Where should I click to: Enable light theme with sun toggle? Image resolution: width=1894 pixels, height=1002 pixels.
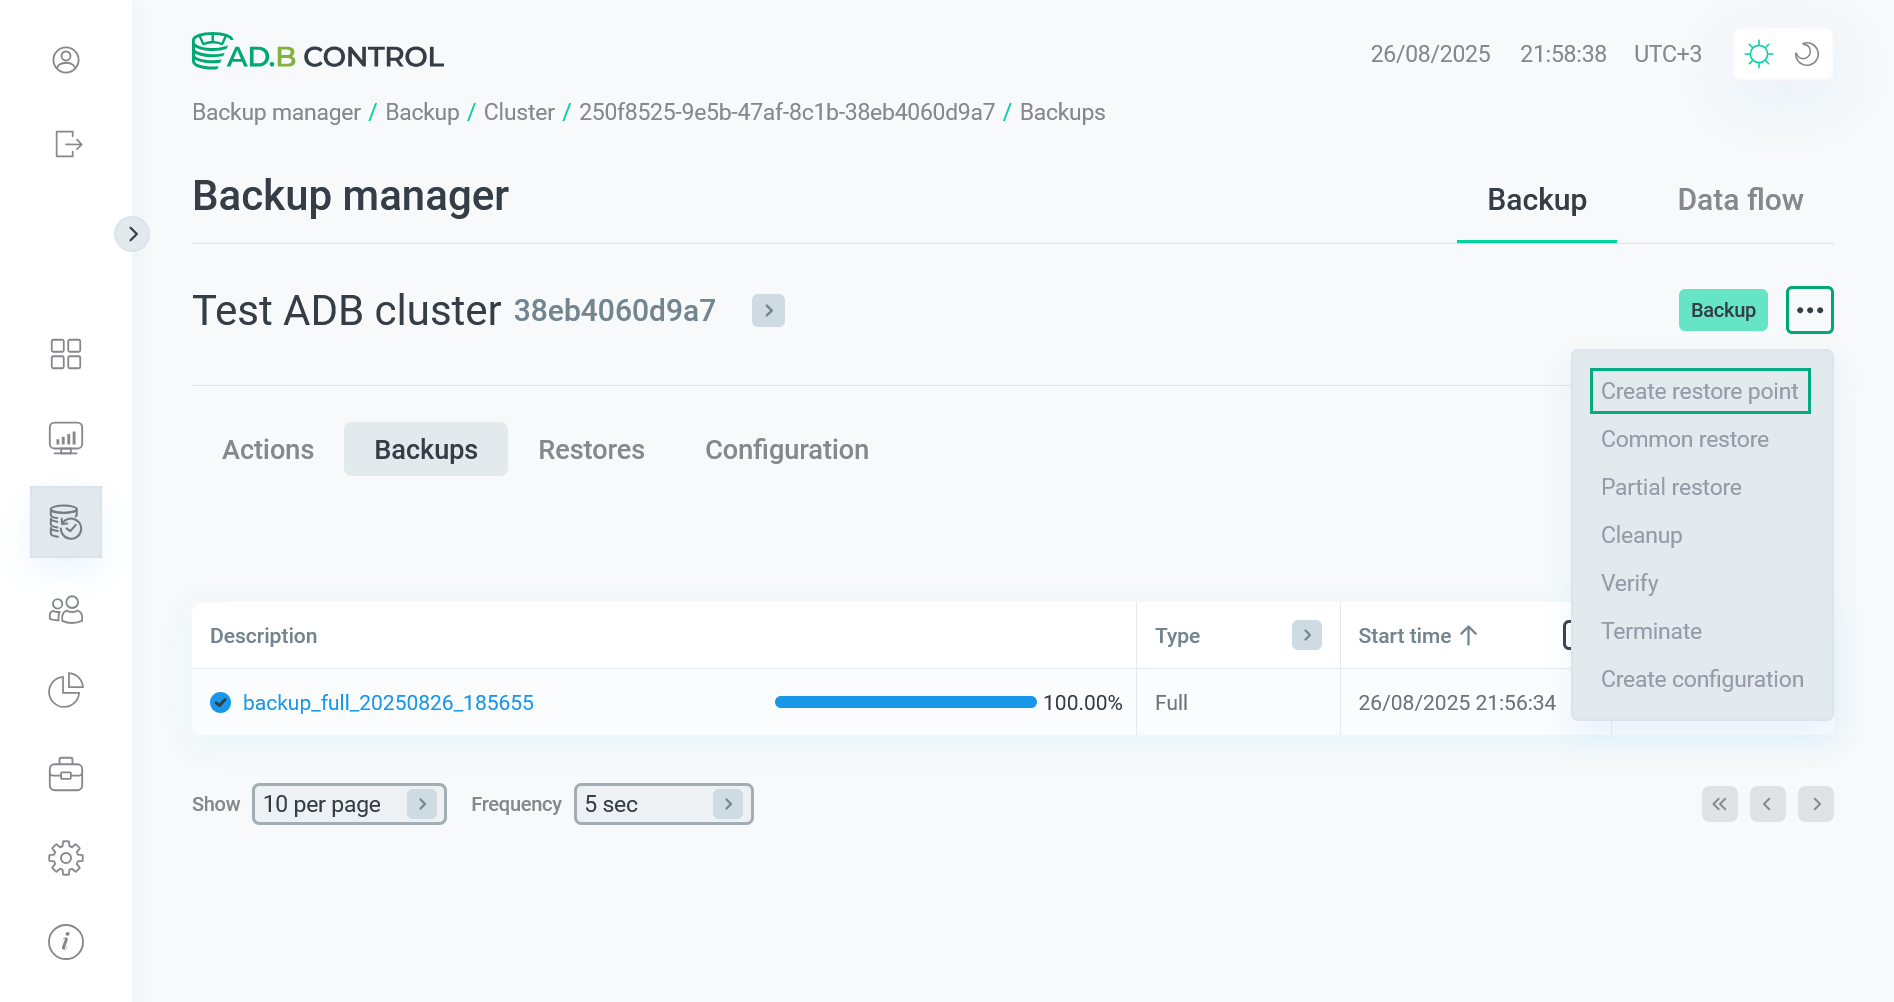point(1759,54)
